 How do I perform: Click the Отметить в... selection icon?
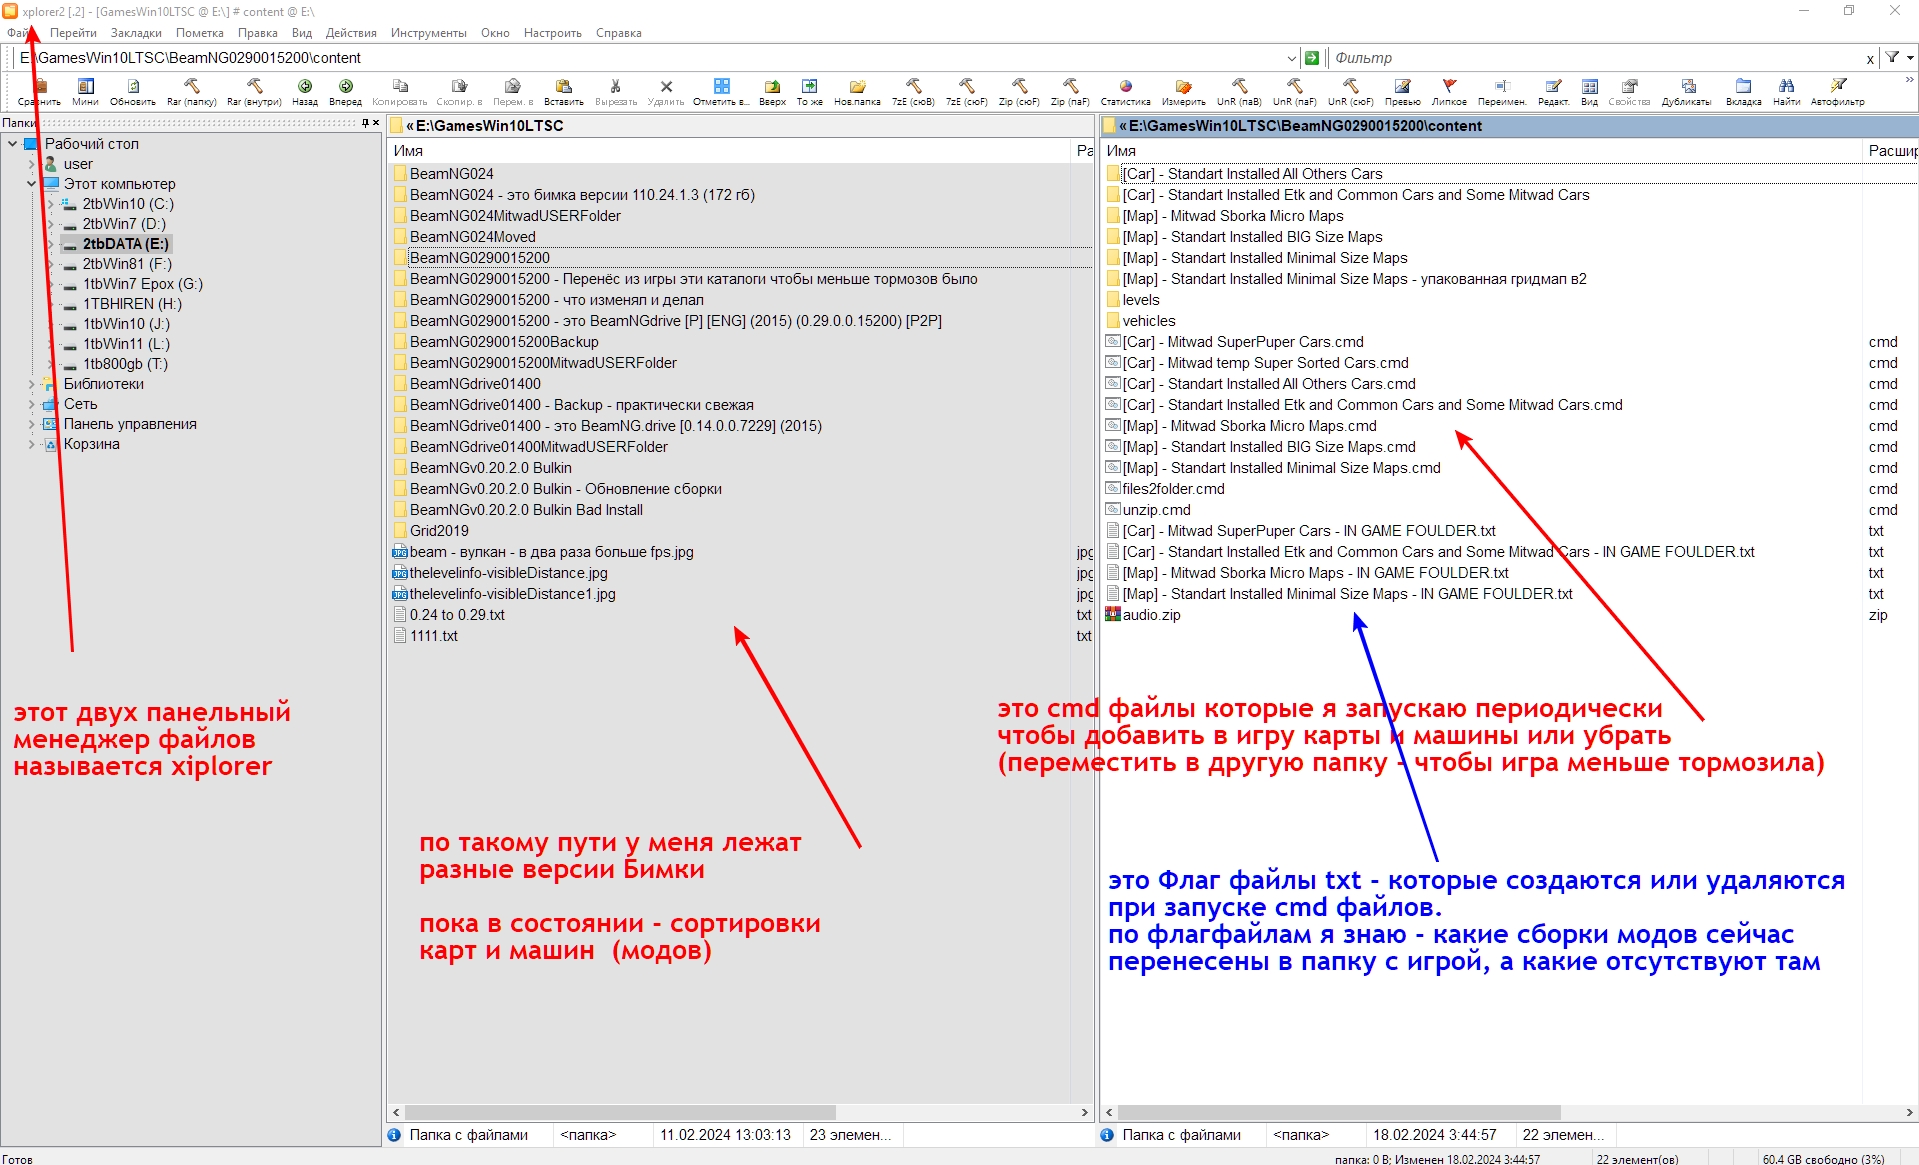[721, 91]
